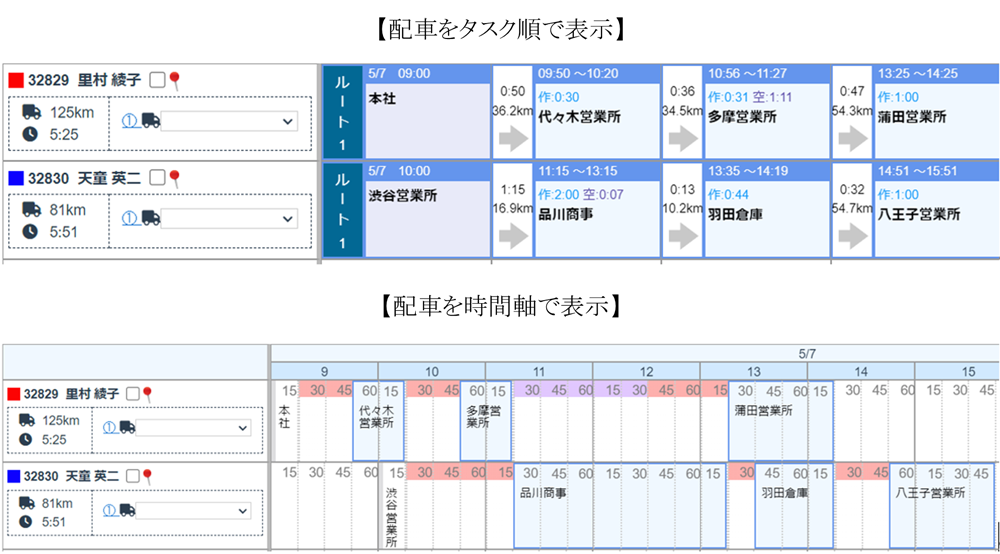This screenshot has width=1000, height=554.
Task: Click the vehicle icon before 里村 綾子's dropdown, time-axis view
Action: [128, 428]
